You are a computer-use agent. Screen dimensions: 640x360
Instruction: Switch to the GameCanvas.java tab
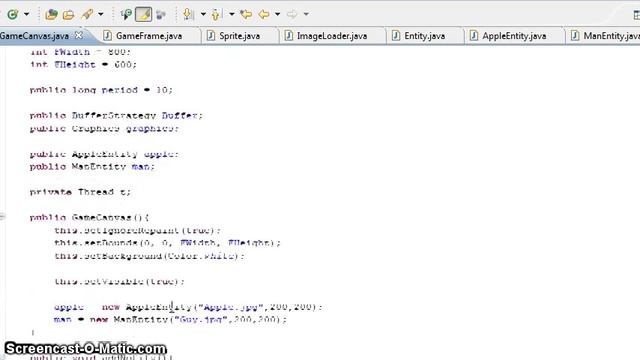tap(35, 36)
